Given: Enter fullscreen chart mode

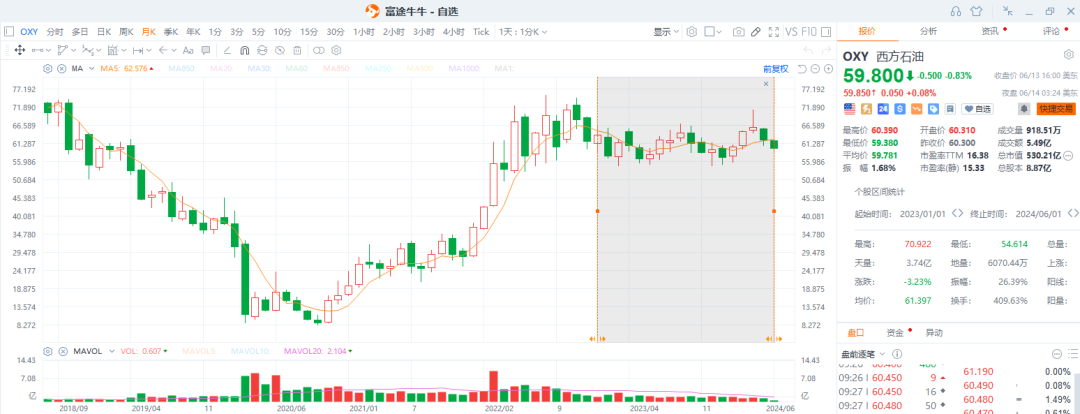Looking at the screenshot, I should point(773,32).
